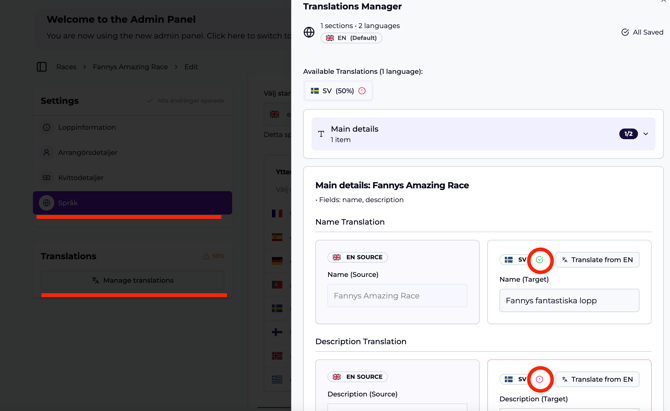Viewport: 670px width, 411px height.
Task: Click the warning icon on the SV (50%) chip
Action: 362,91
